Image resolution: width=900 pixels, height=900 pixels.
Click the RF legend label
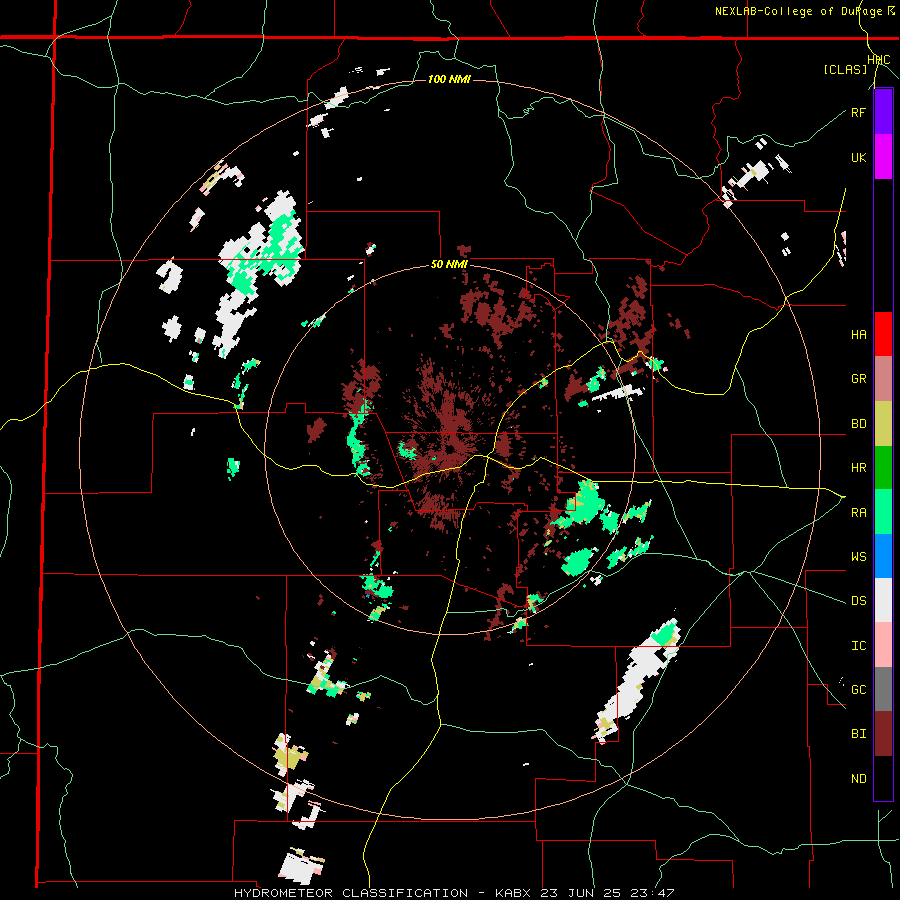tap(859, 112)
